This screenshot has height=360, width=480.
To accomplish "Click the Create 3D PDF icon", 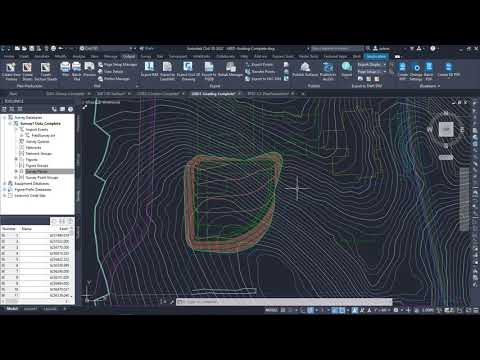I will point(448,67).
